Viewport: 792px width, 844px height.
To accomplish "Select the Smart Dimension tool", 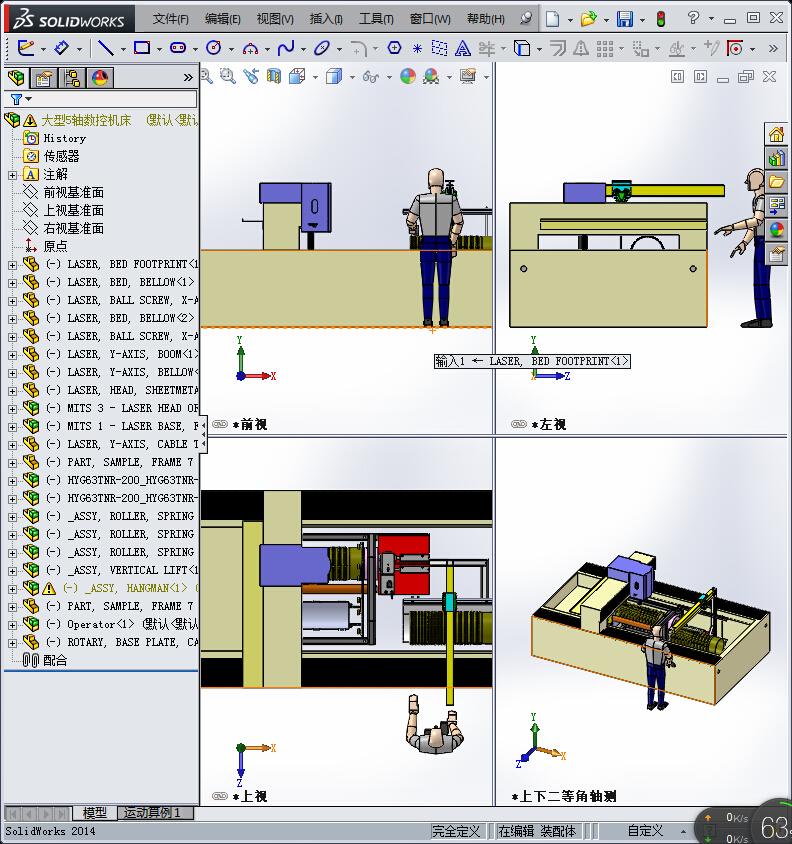I will pos(62,48).
